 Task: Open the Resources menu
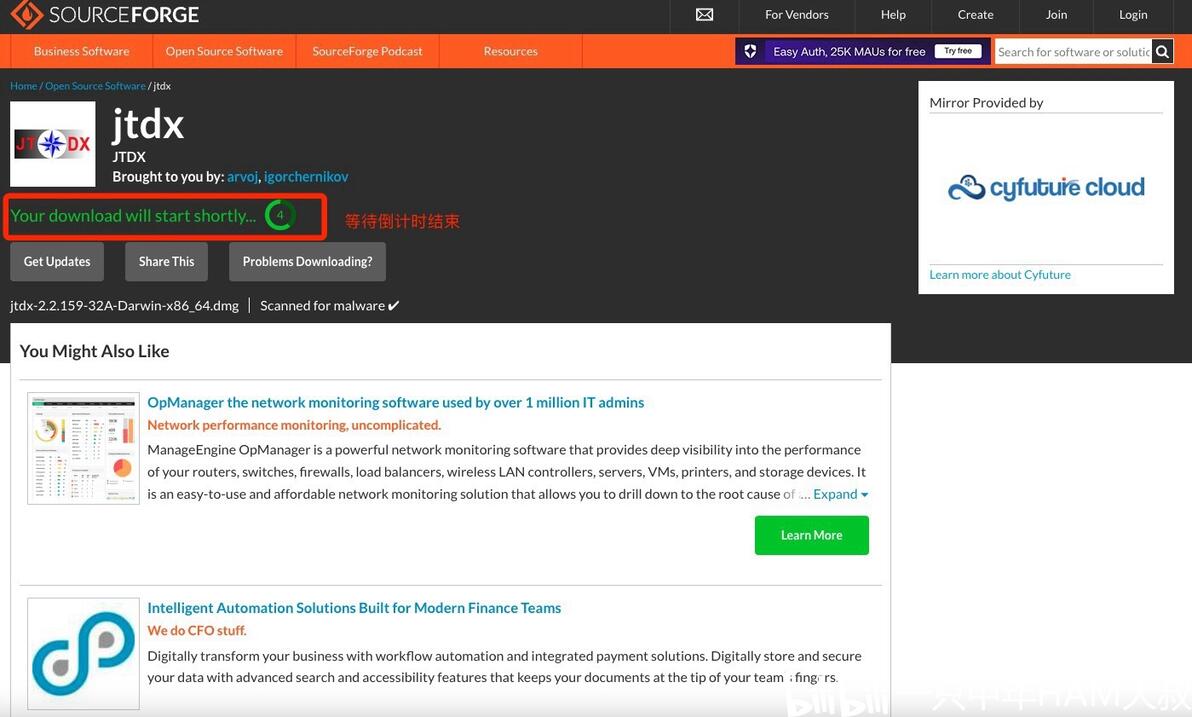(511, 51)
